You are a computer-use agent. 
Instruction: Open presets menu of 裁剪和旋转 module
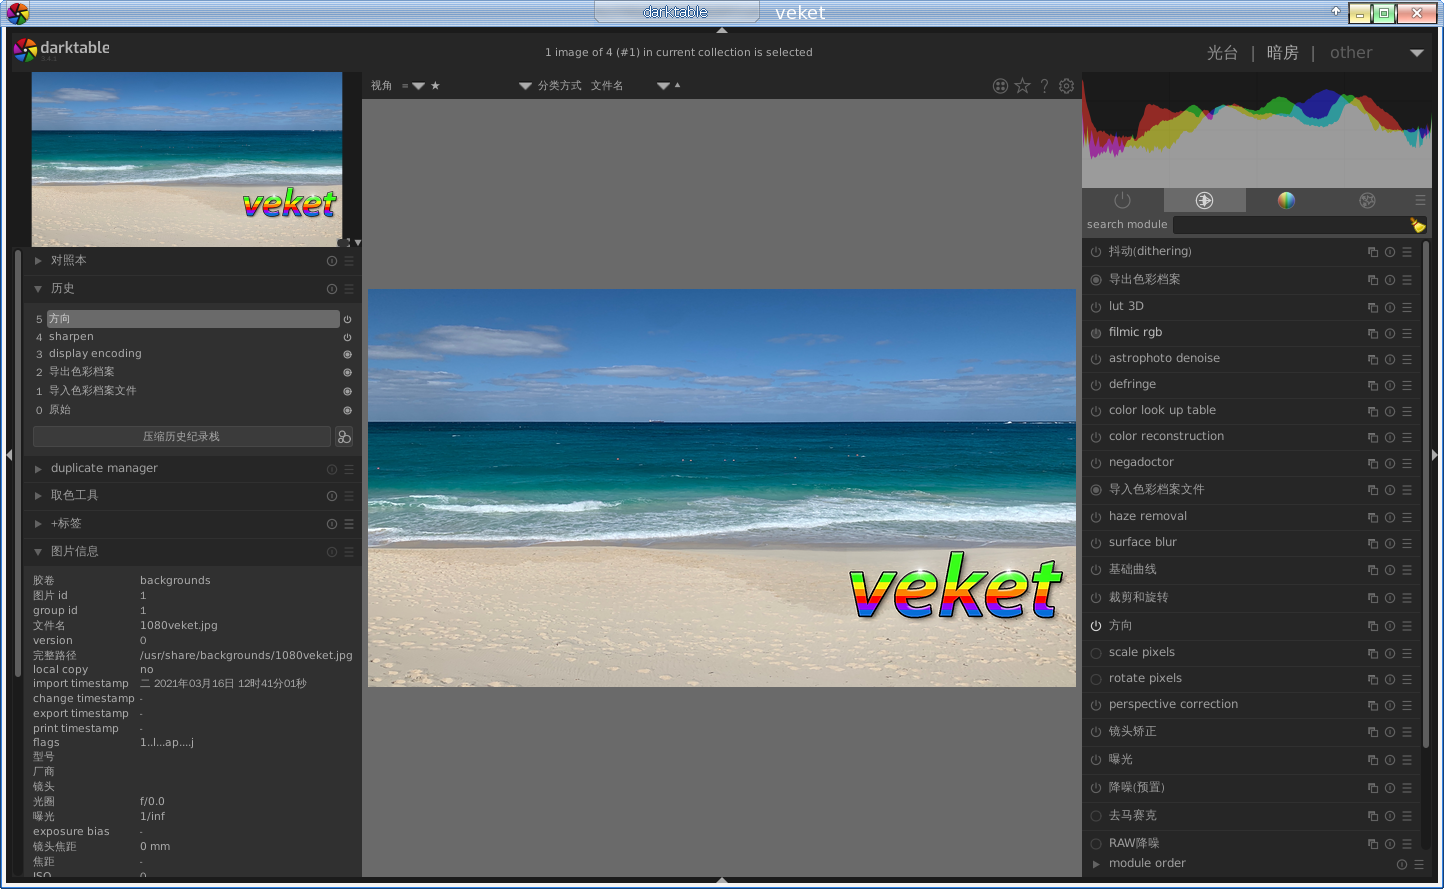click(x=1407, y=598)
